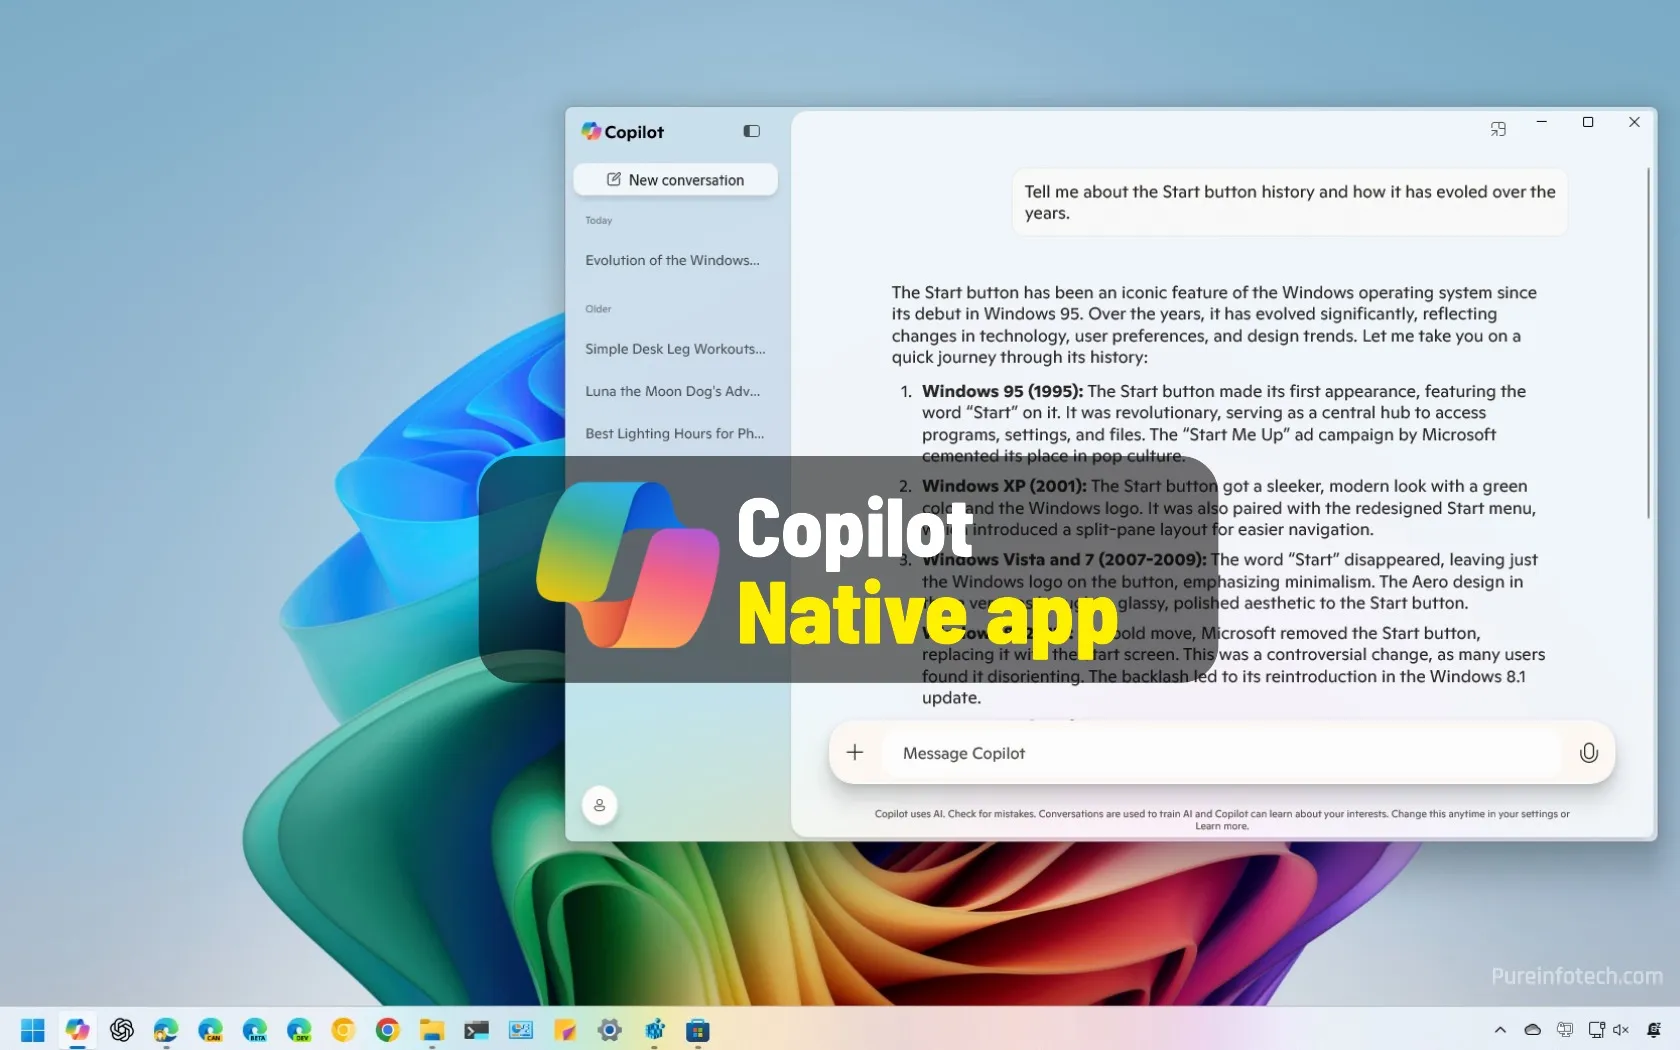Click the Message Copilot input field
This screenshot has height=1050, width=1680.
click(x=1222, y=753)
